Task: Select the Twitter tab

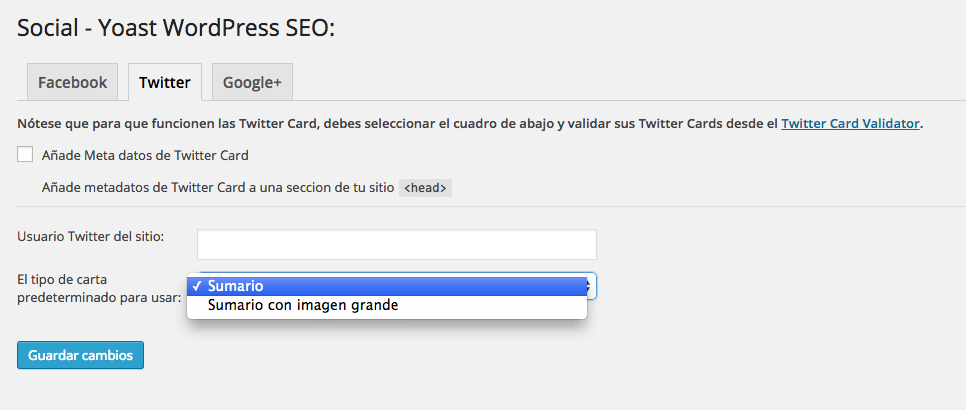Action: pyautogui.click(x=165, y=83)
